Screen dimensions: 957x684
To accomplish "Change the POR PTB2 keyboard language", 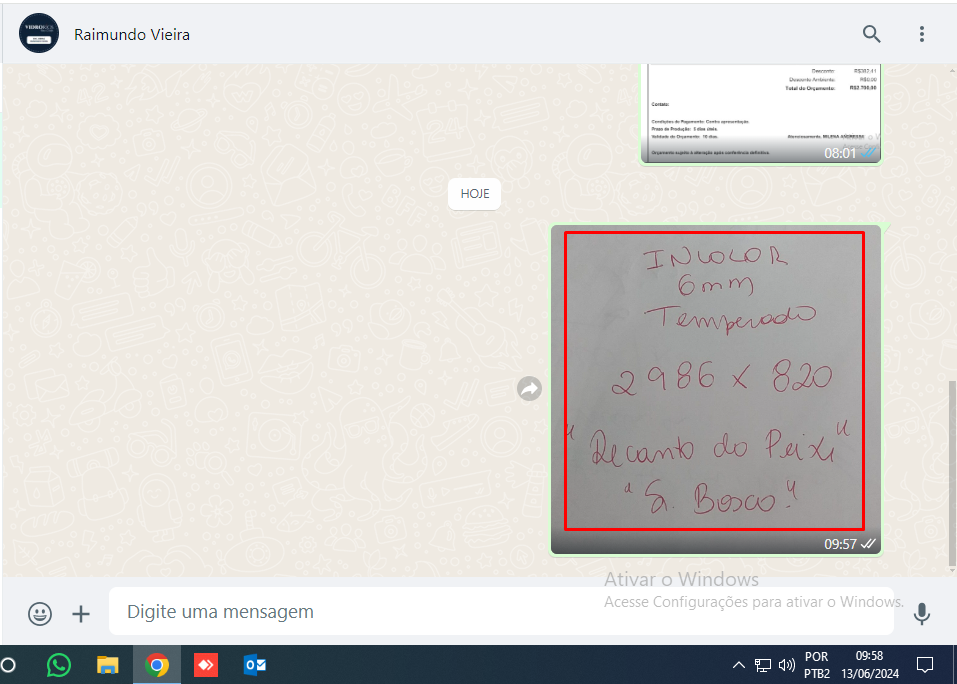I will click(817, 665).
